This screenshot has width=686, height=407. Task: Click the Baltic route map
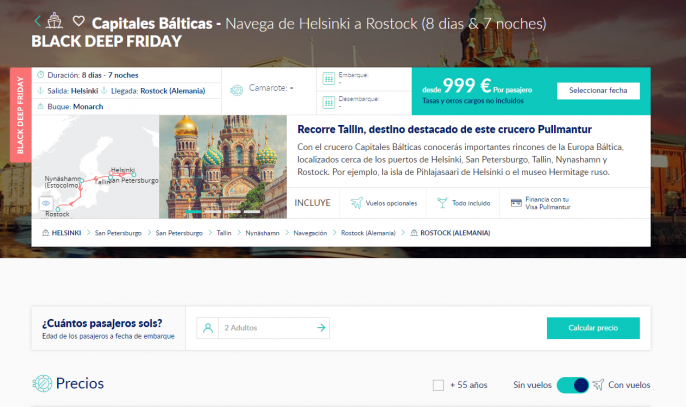[95, 167]
